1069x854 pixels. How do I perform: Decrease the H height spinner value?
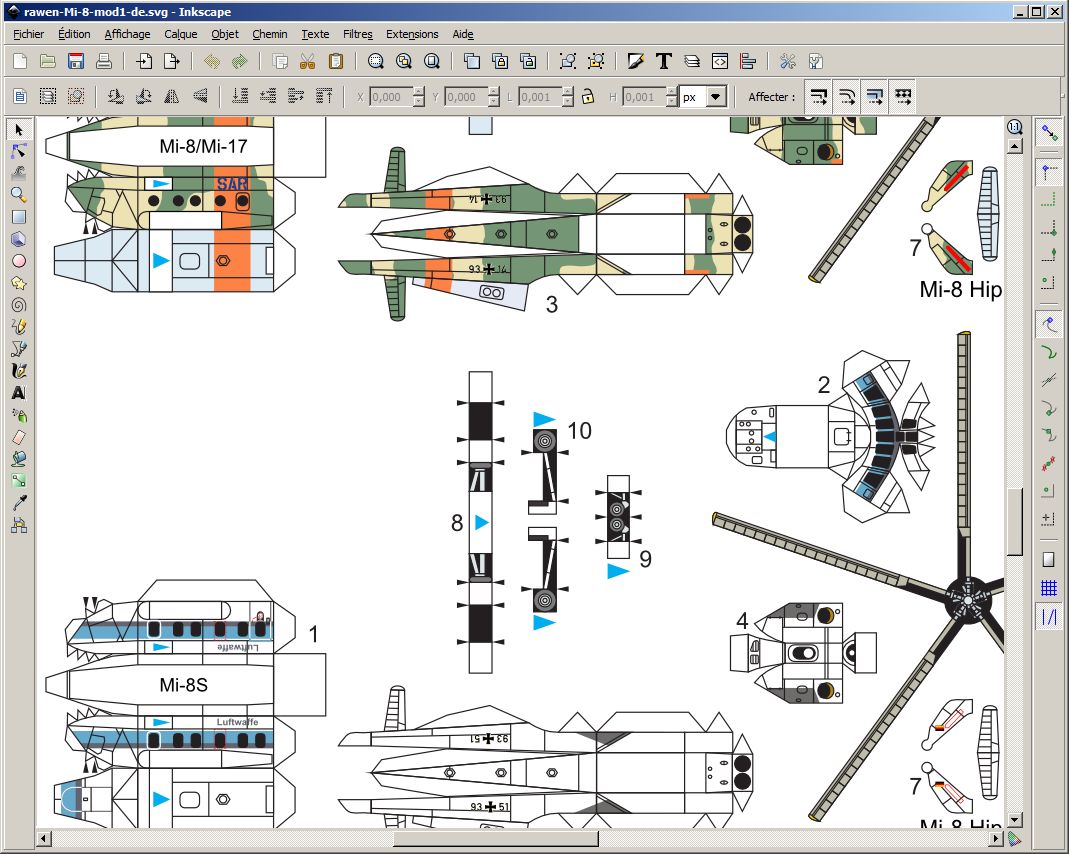click(x=667, y=102)
